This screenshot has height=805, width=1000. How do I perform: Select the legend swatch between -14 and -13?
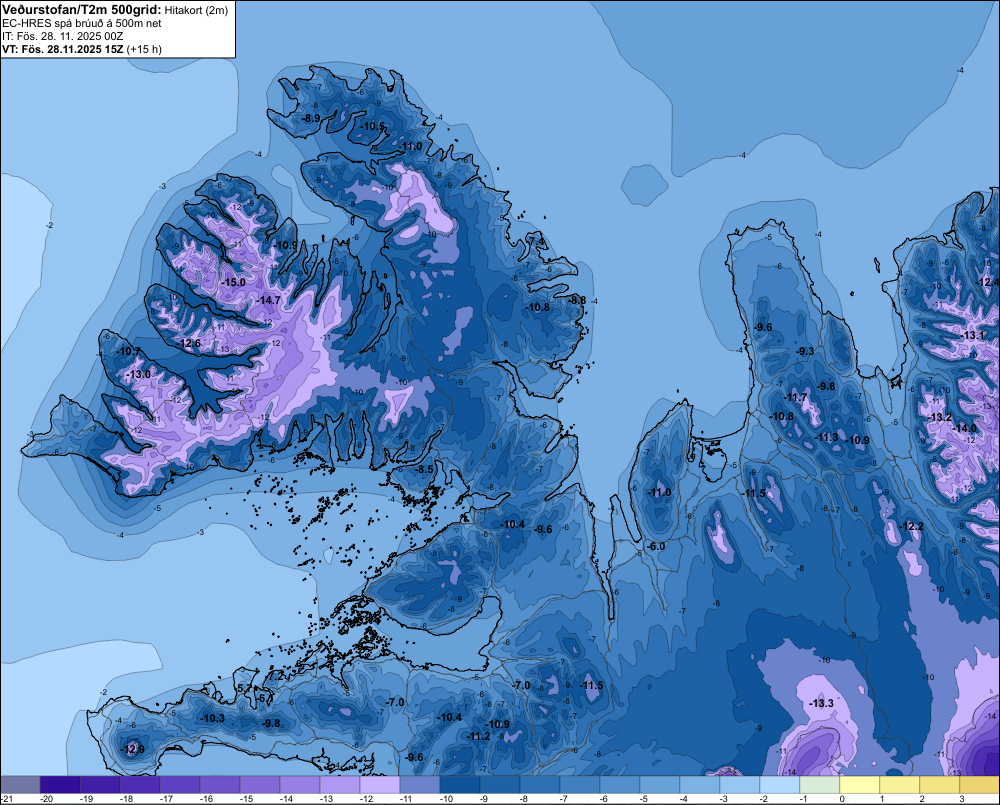[300, 784]
